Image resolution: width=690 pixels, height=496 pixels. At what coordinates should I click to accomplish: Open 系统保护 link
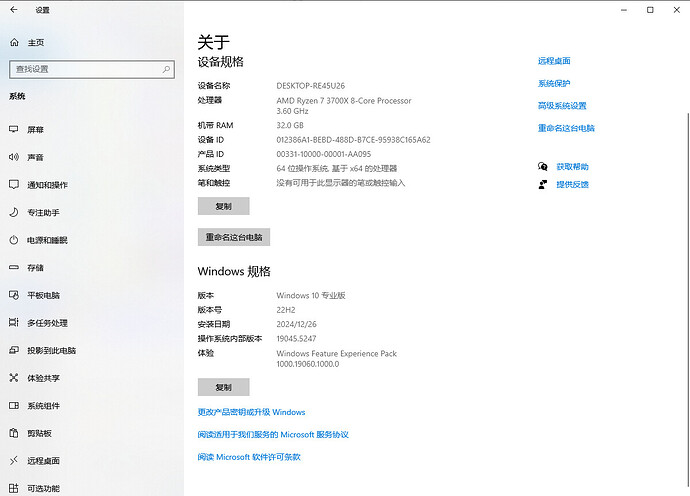click(x=554, y=83)
